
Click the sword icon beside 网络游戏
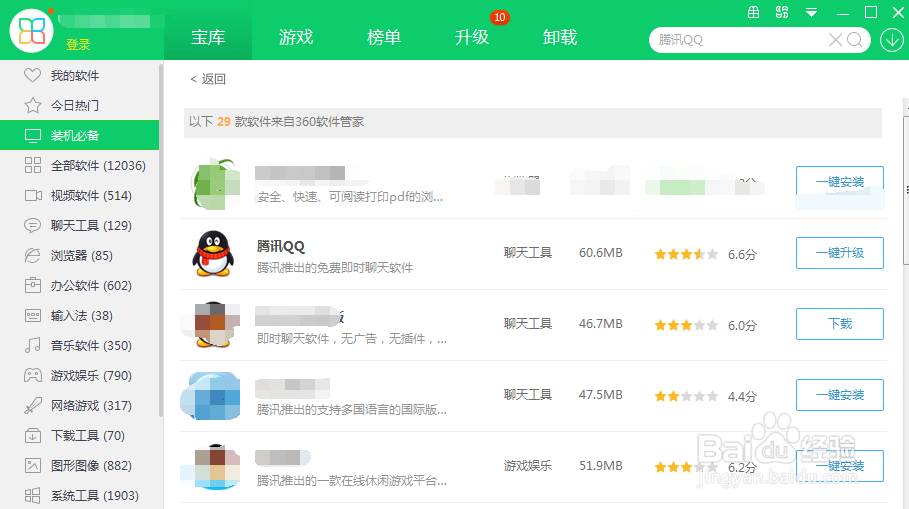[33, 406]
